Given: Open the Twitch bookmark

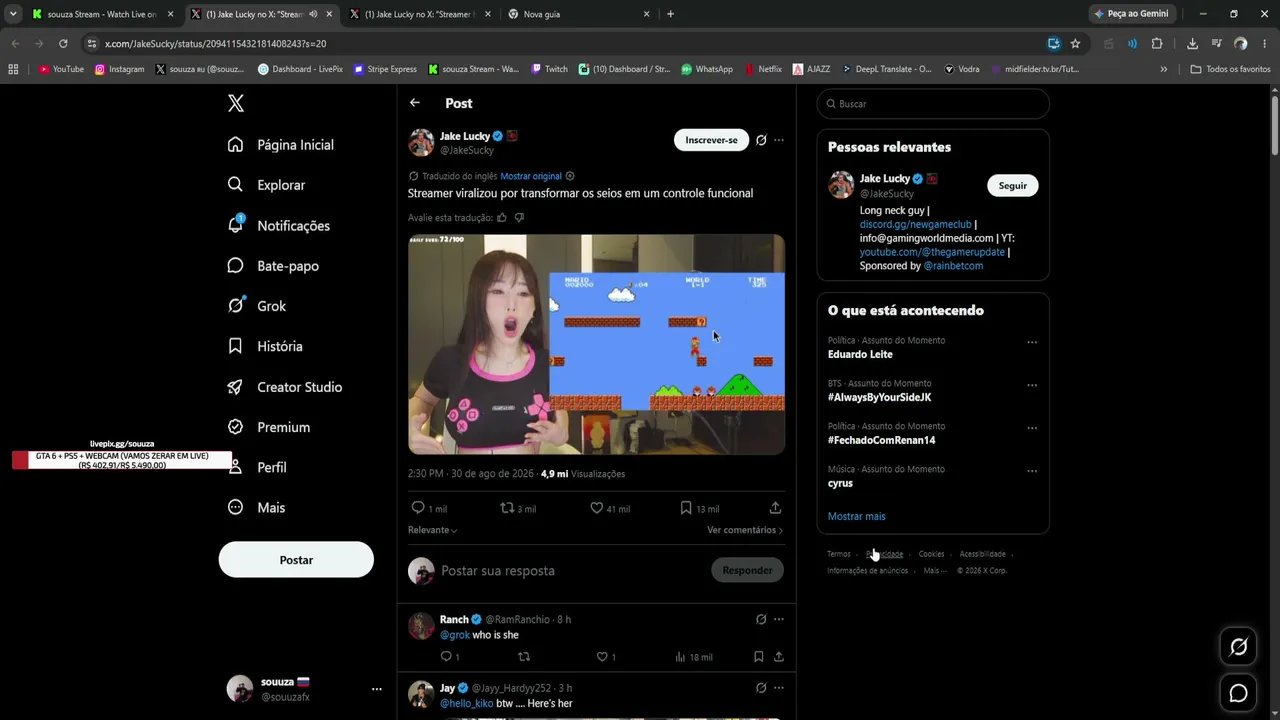Looking at the screenshot, I should 550,69.
